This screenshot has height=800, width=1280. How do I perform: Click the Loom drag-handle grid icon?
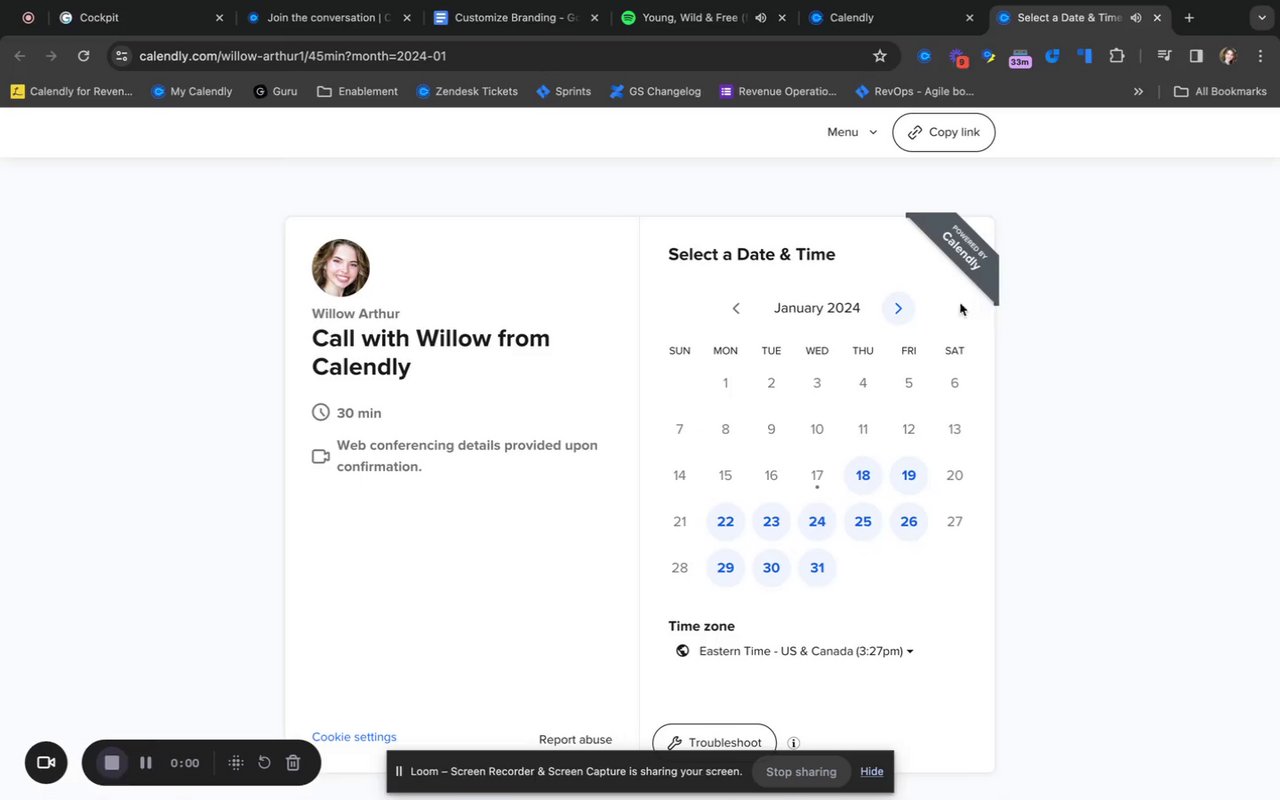tap(236, 763)
